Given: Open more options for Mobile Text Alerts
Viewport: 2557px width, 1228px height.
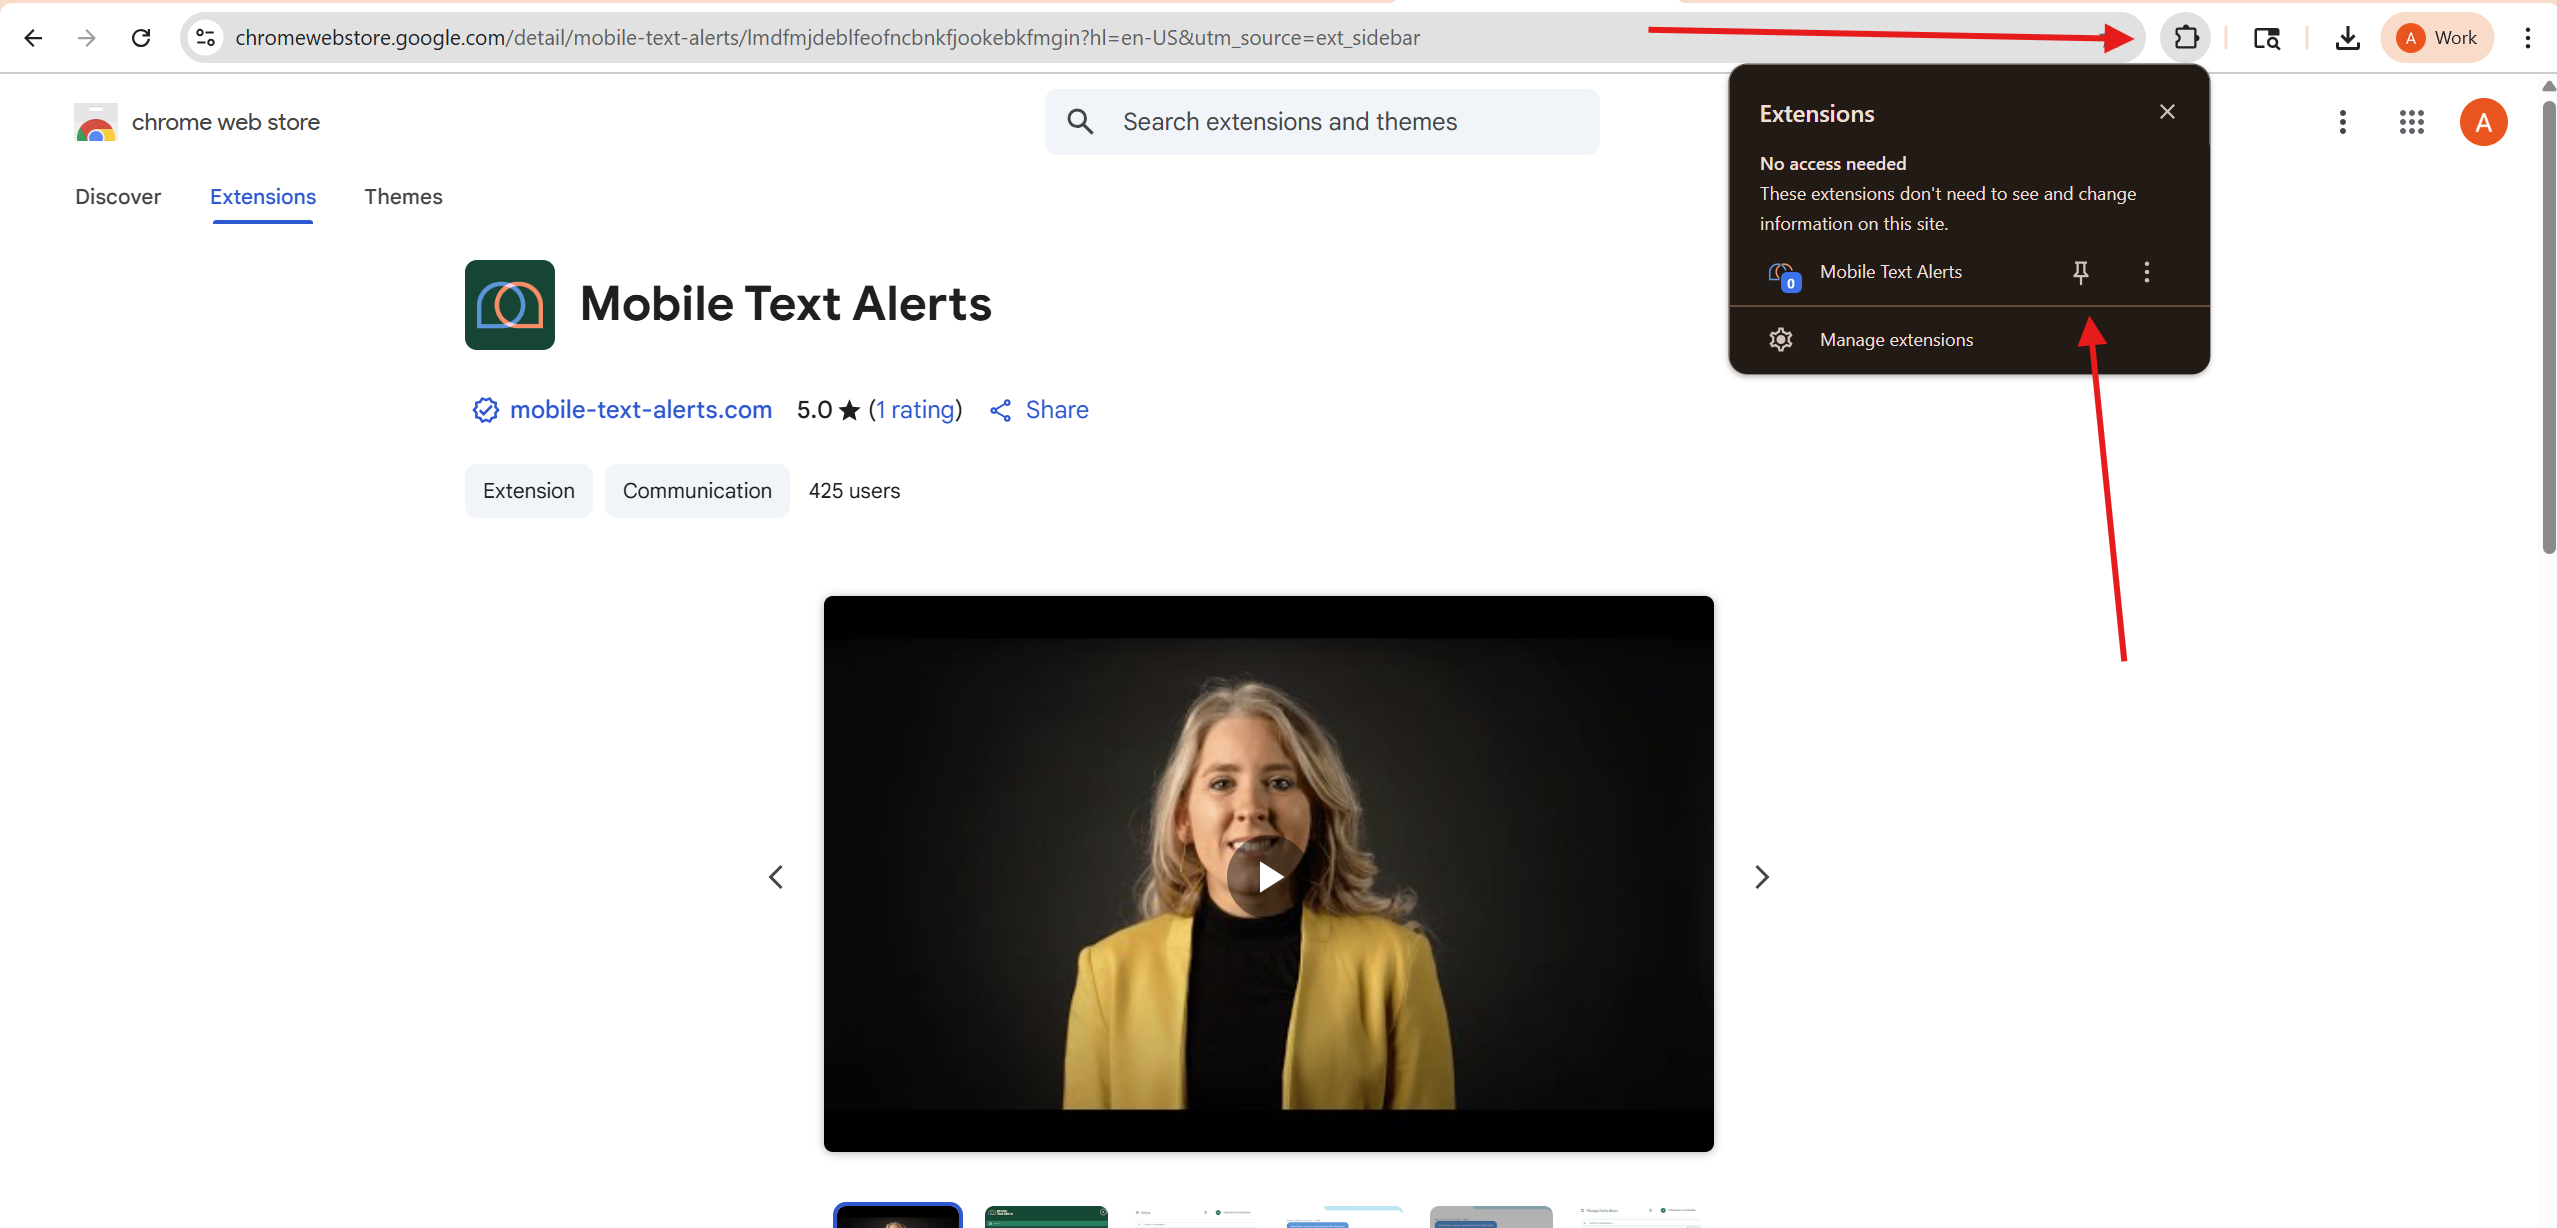Looking at the screenshot, I should point(2146,272).
